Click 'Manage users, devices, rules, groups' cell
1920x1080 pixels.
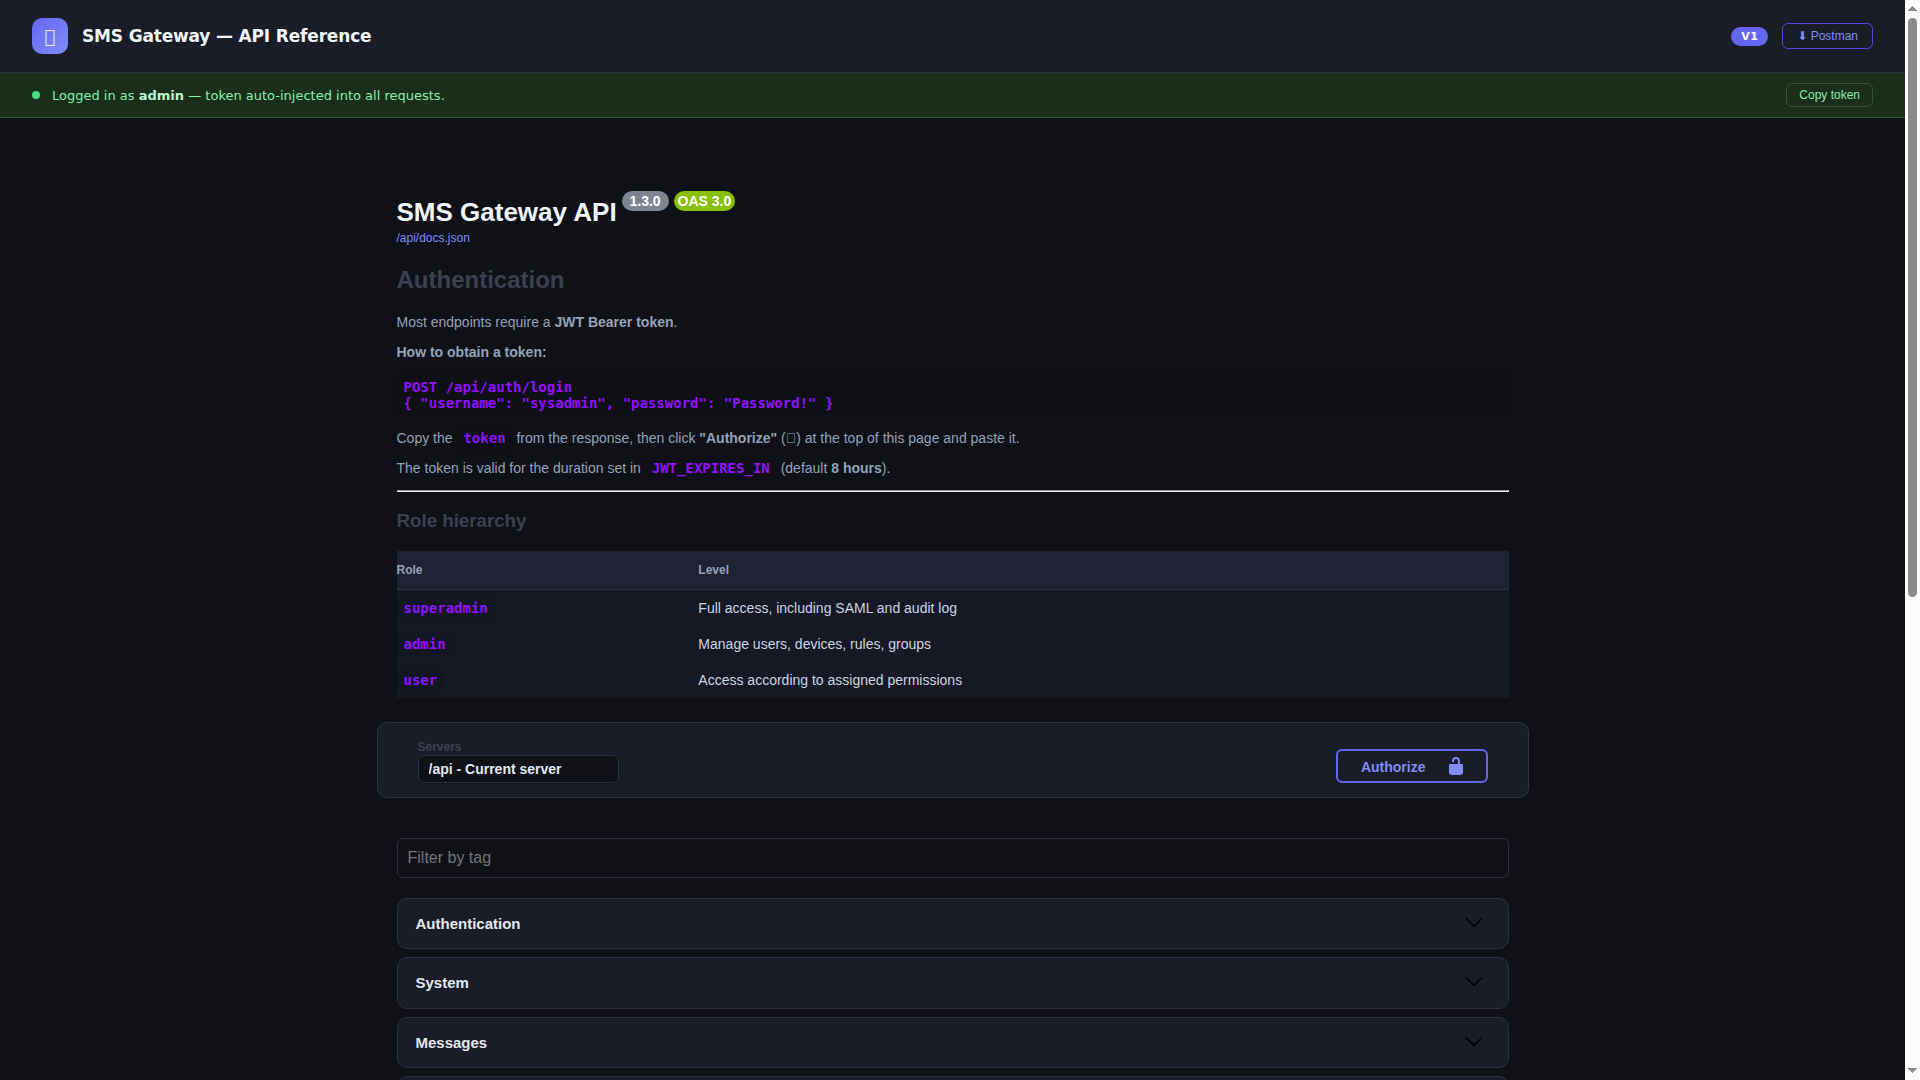(x=814, y=644)
